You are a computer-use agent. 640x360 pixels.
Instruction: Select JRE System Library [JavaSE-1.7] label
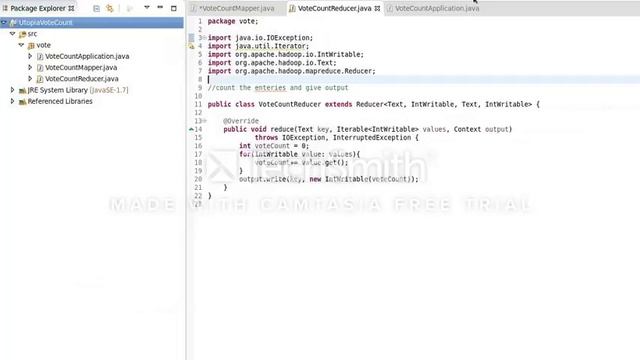click(x=78, y=90)
